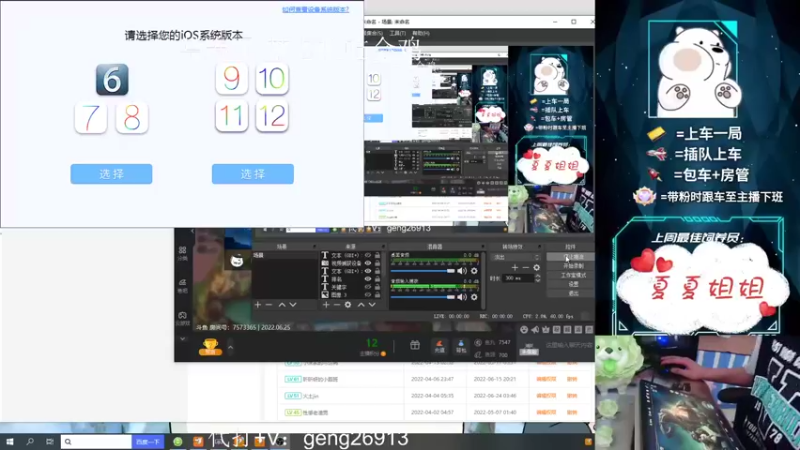Decrease transition duration with stepper down arrow
The image size is (800, 450).
[538, 281]
